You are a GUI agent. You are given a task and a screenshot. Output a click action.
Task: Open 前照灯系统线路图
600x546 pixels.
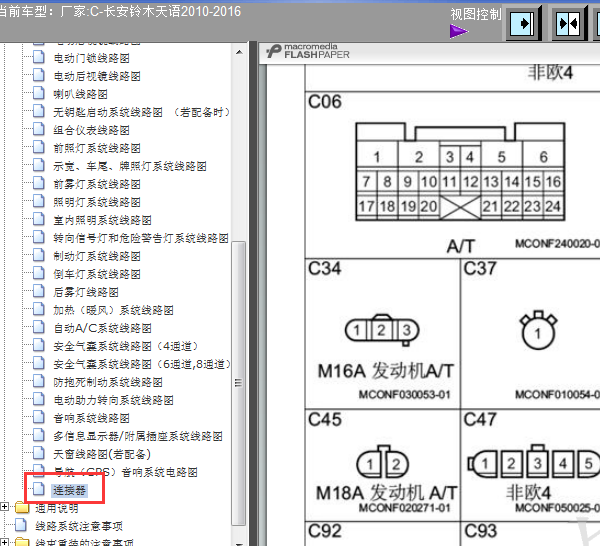pyautogui.click(x=97, y=148)
